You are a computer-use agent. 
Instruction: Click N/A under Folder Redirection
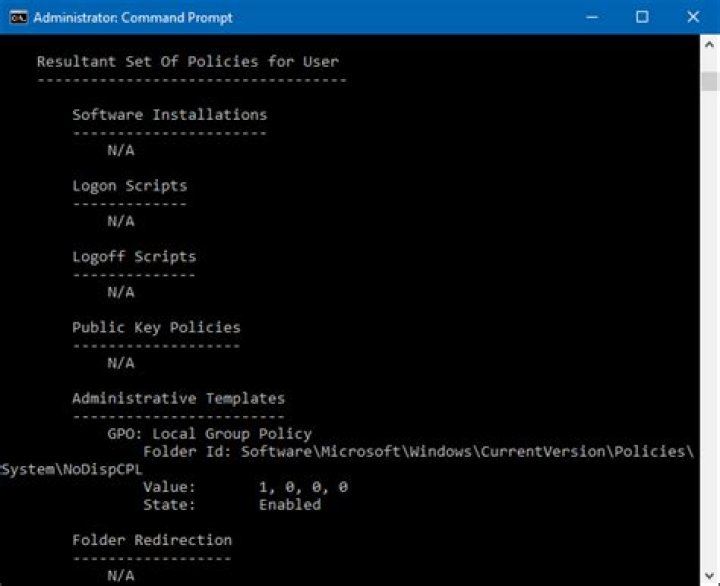coord(121,575)
